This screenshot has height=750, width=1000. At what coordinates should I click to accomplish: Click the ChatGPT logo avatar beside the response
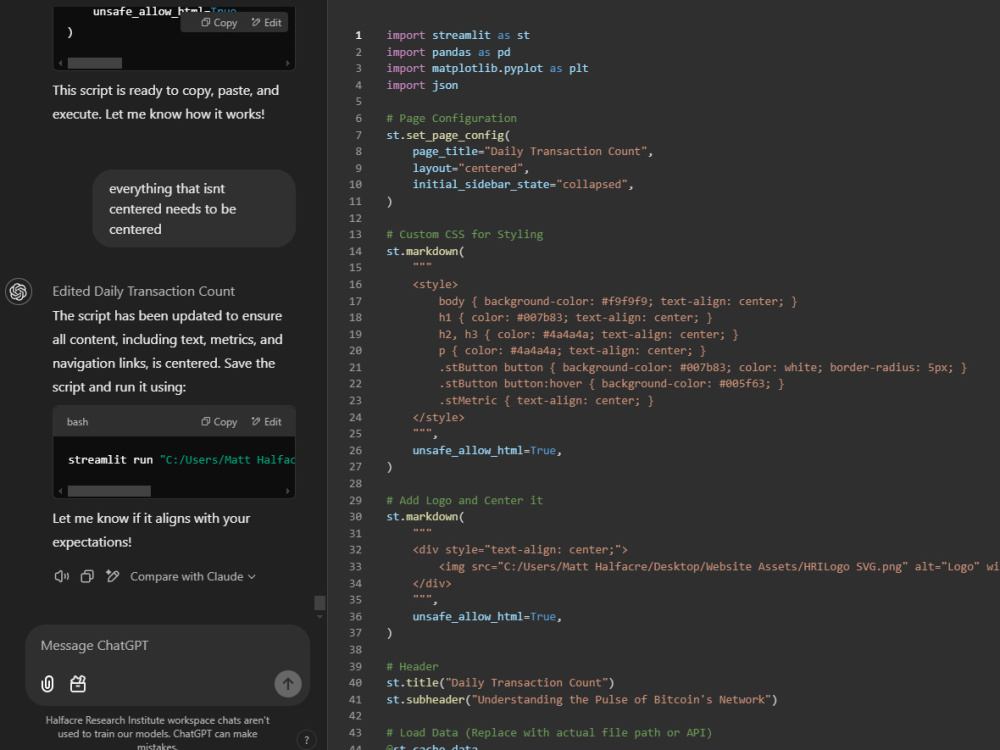(18, 291)
